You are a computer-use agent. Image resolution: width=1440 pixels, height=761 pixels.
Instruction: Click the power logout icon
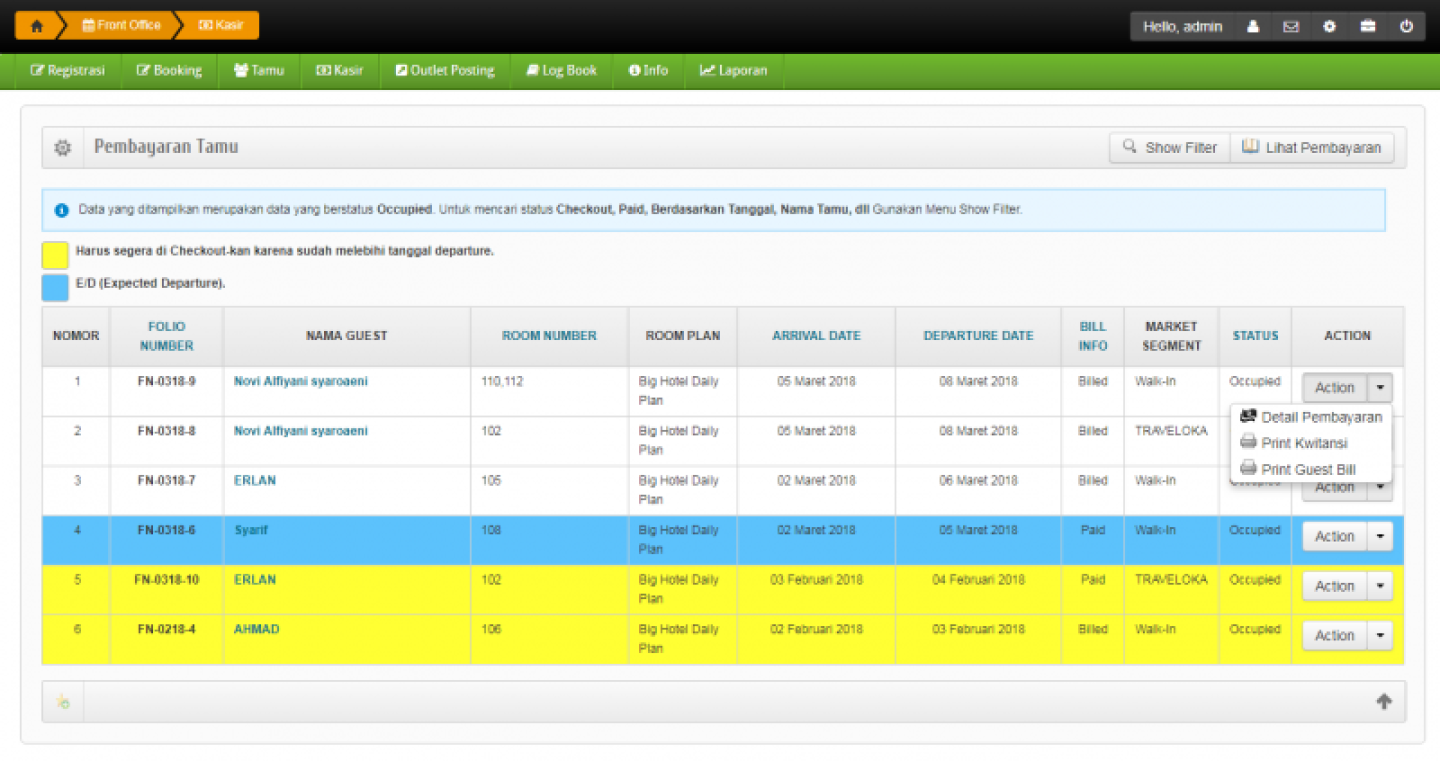(1406, 27)
